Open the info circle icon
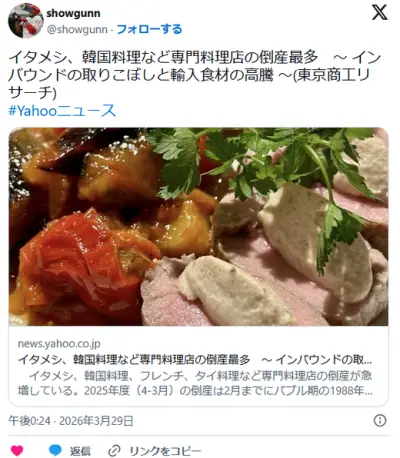Viewport: 400px width, 458px height. click(x=380, y=420)
